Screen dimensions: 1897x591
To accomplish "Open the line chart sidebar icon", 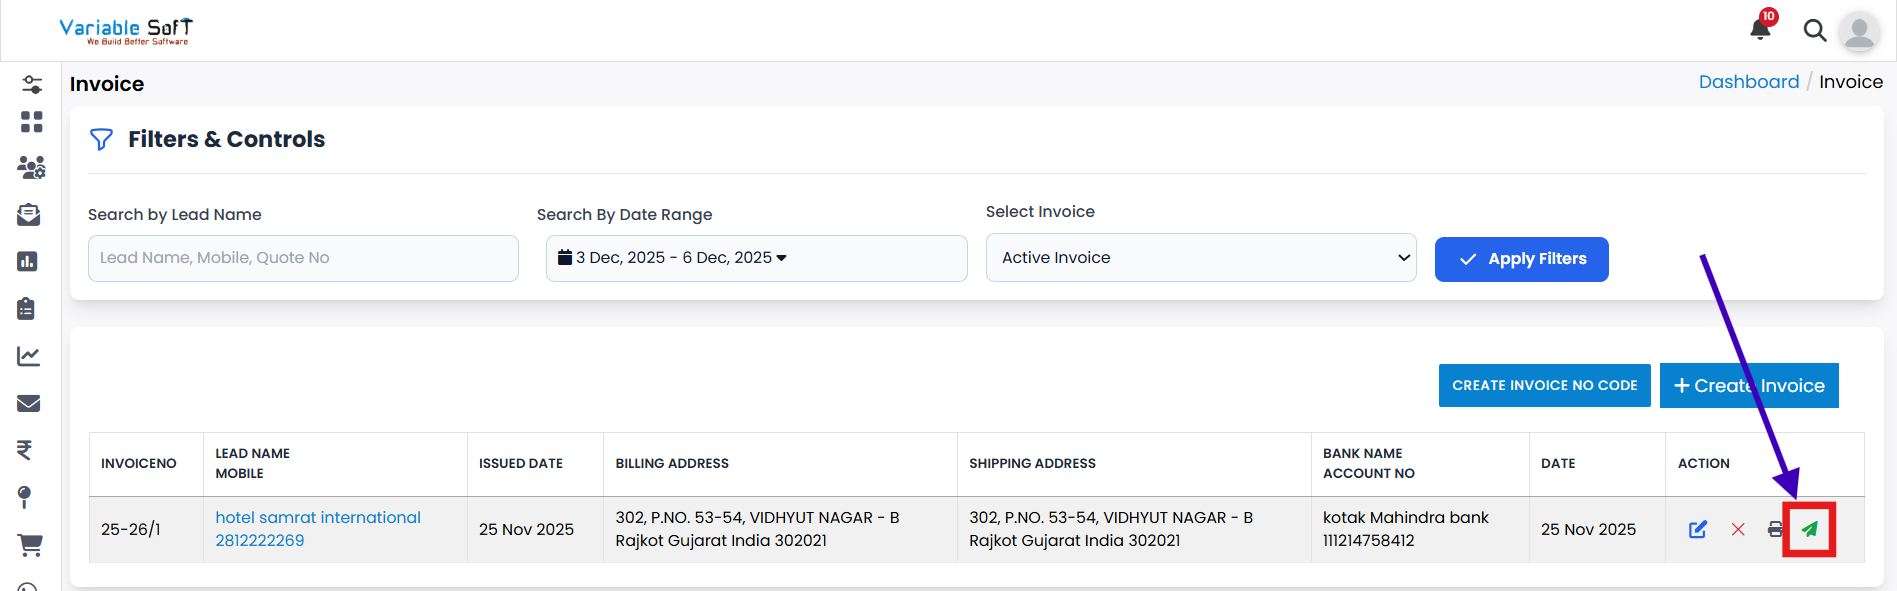I will 29,356.
